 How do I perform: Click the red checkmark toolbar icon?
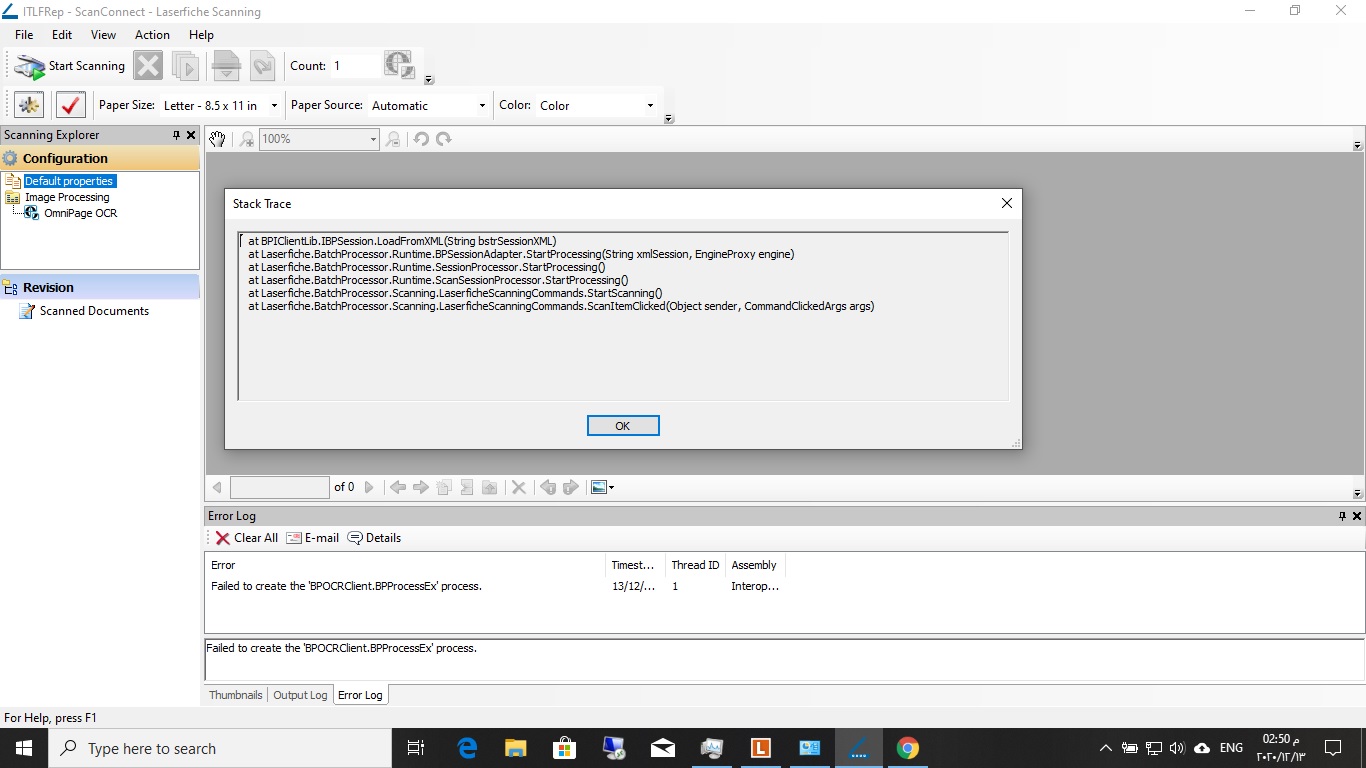[x=71, y=105]
